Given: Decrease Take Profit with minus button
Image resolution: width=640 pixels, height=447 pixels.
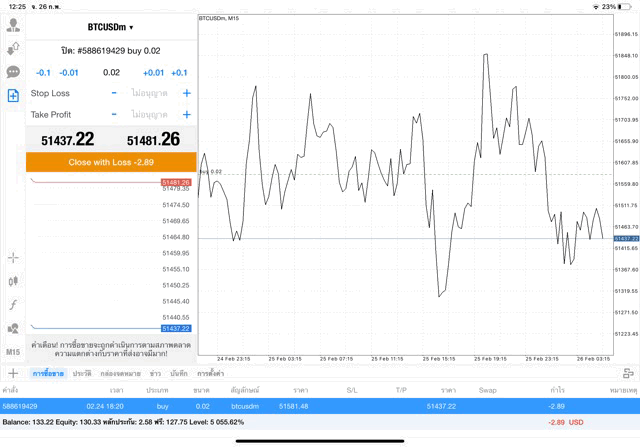Looking at the screenshot, I should (114, 115).
